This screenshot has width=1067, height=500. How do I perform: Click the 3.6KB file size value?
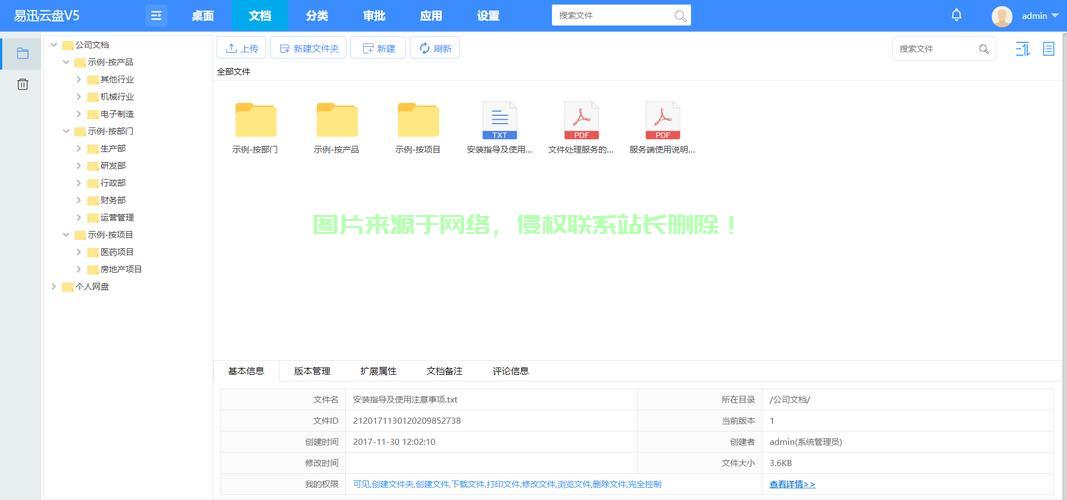click(781, 463)
